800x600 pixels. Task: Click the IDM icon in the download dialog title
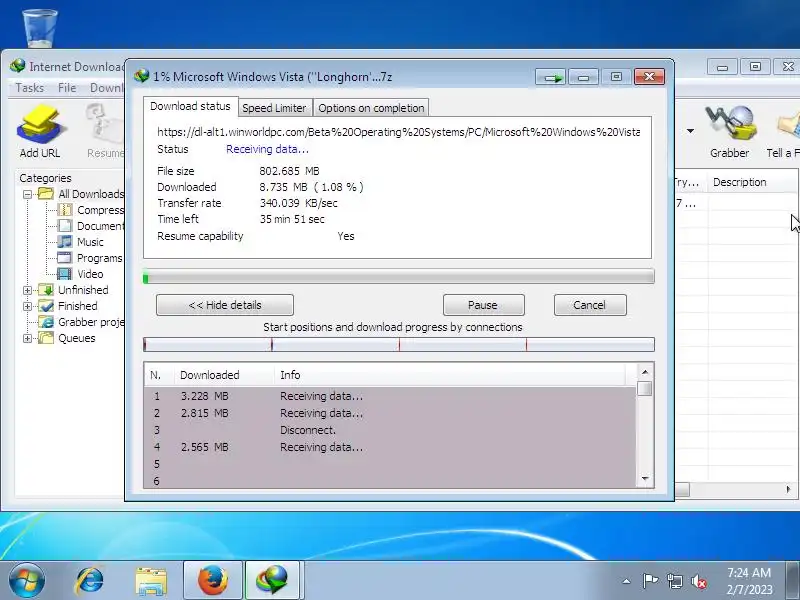point(141,77)
